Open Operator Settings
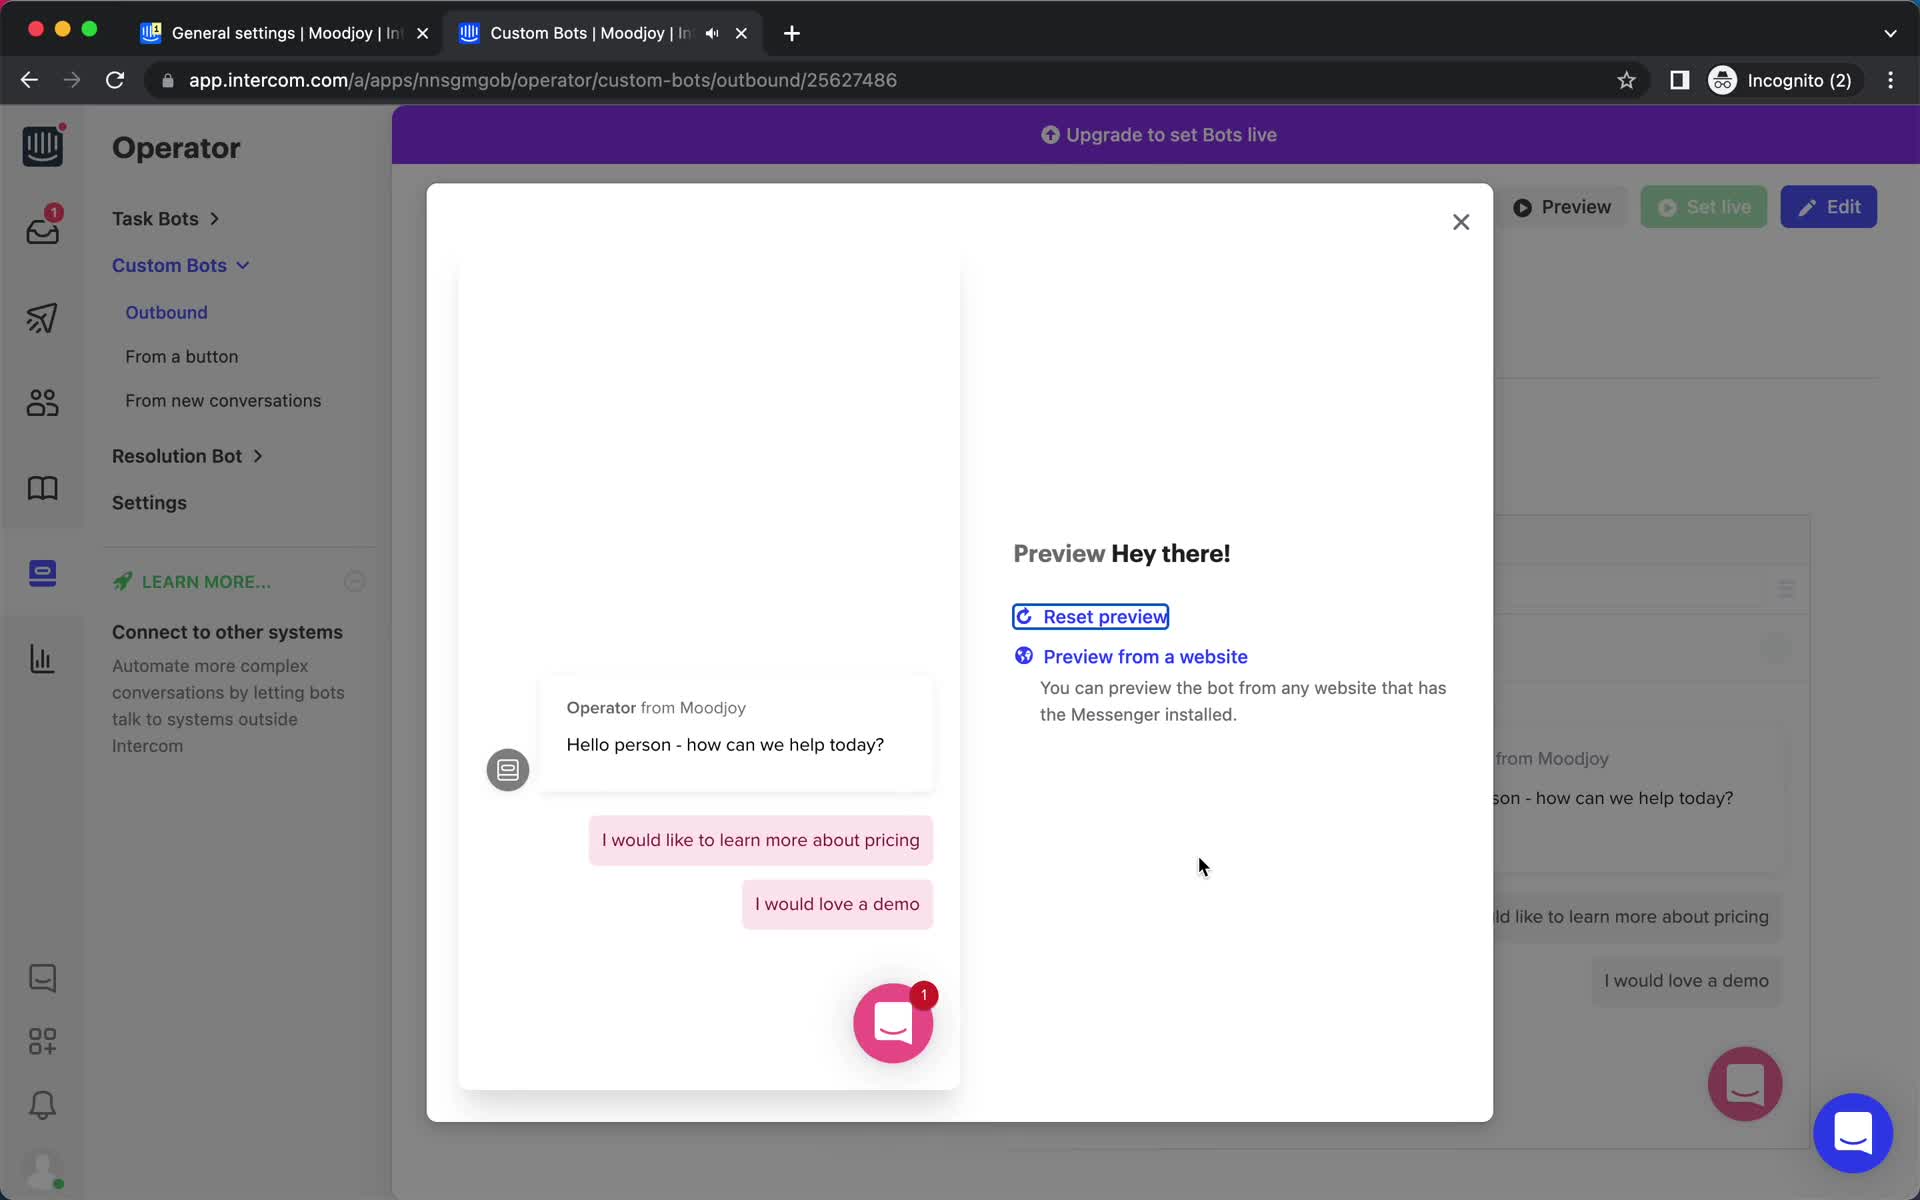This screenshot has width=1920, height=1200. 149,503
